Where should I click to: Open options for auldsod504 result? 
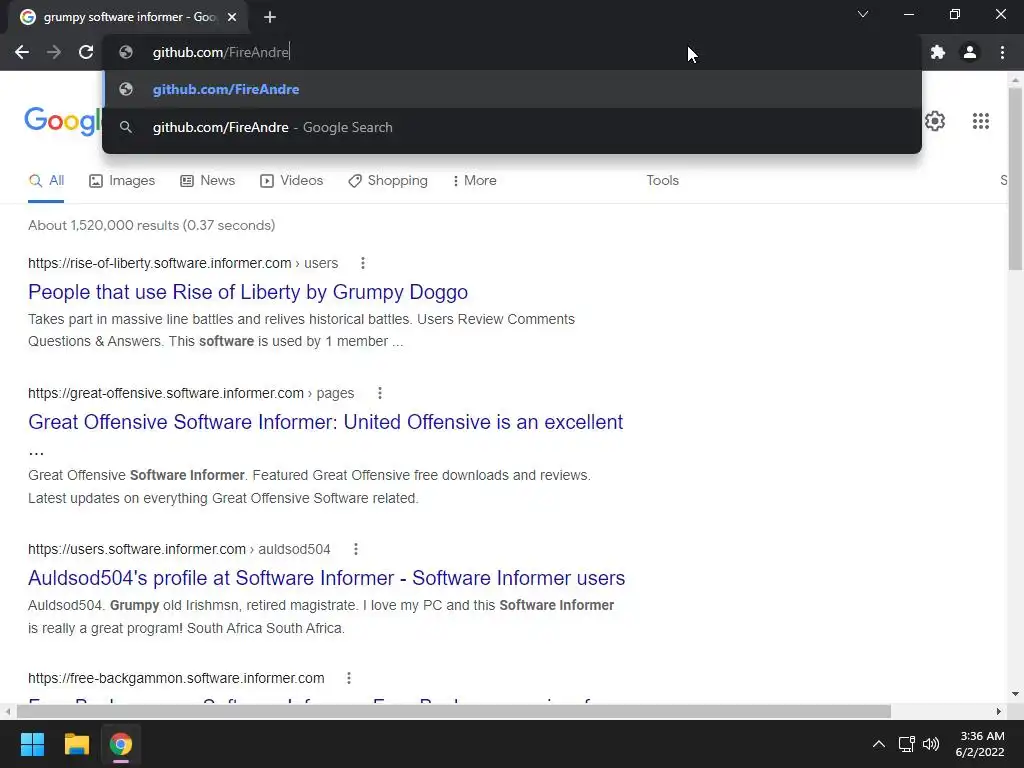[355, 549]
